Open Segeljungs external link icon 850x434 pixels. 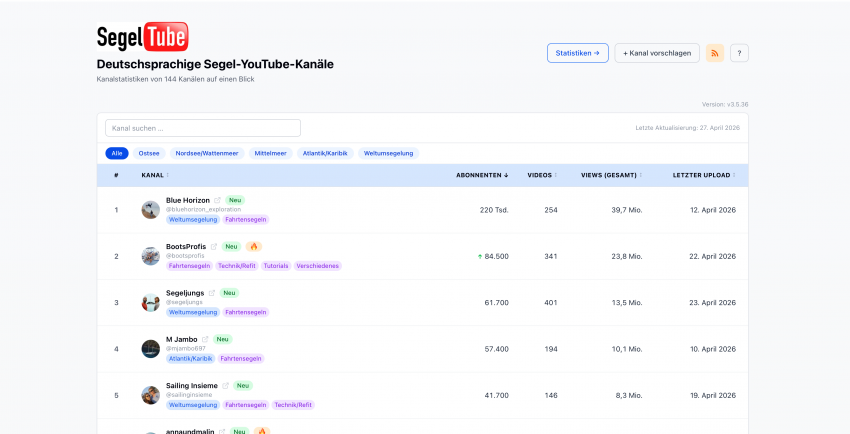pyautogui.click(x=212, y=293)
